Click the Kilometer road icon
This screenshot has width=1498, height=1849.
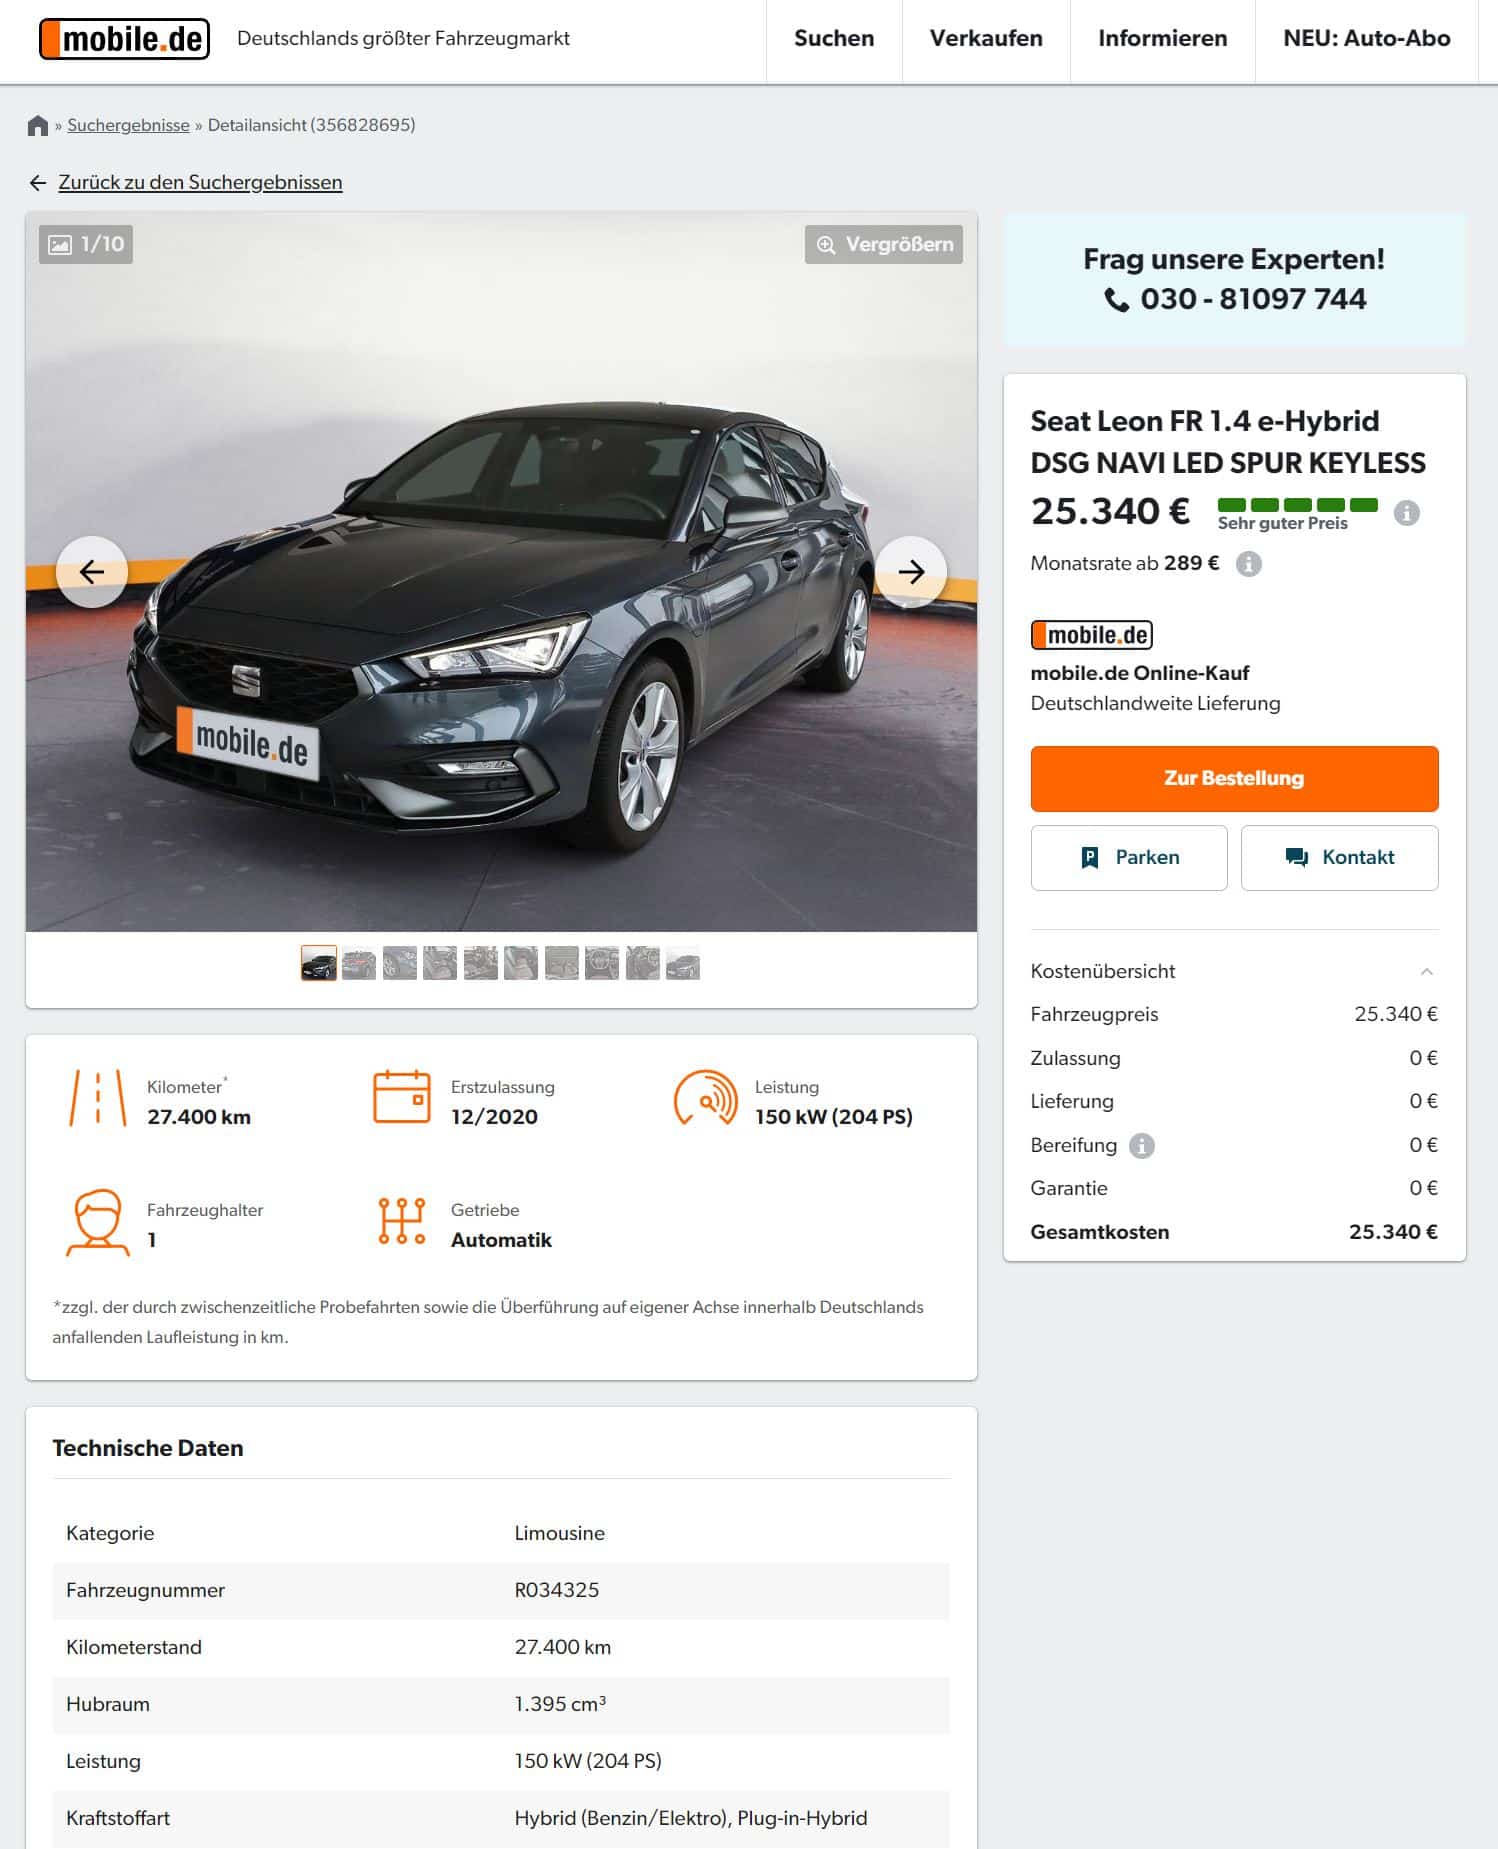(97, 1098)
